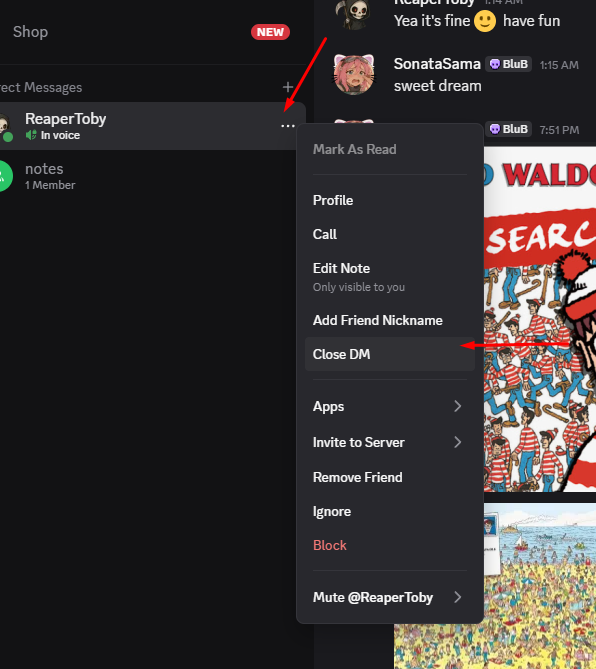The width and height of the screenshot is (596, 669).
Task: Click the 1:15 AM timestamp
Action: click(x=559, y=65)
